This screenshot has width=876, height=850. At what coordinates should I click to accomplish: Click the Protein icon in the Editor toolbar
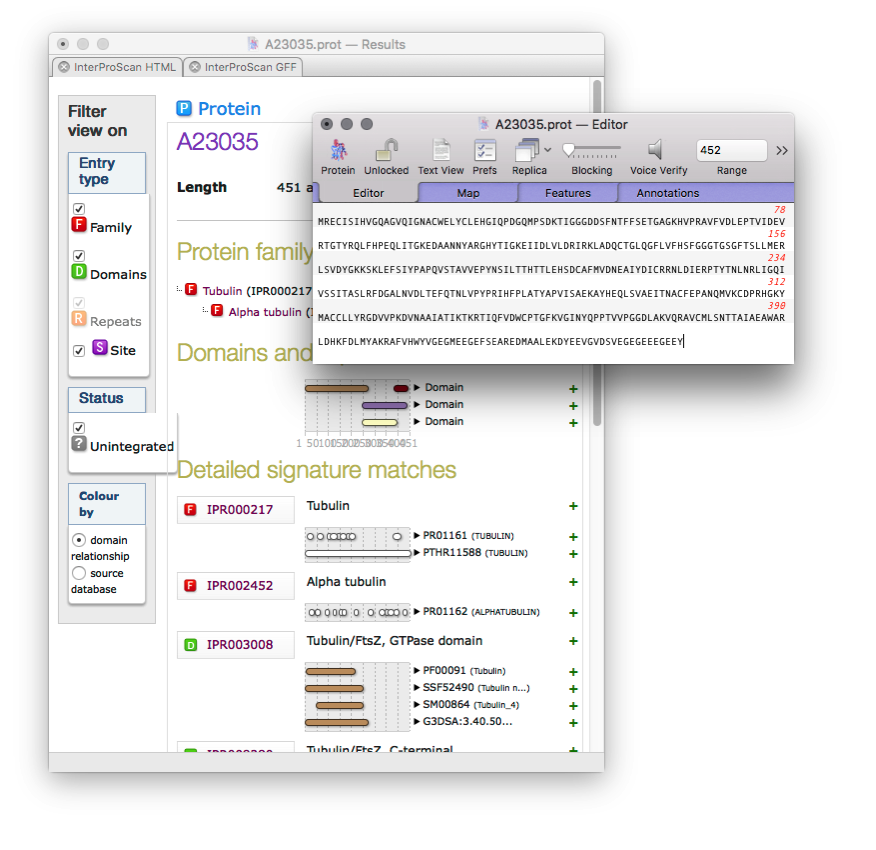point(338,151)
